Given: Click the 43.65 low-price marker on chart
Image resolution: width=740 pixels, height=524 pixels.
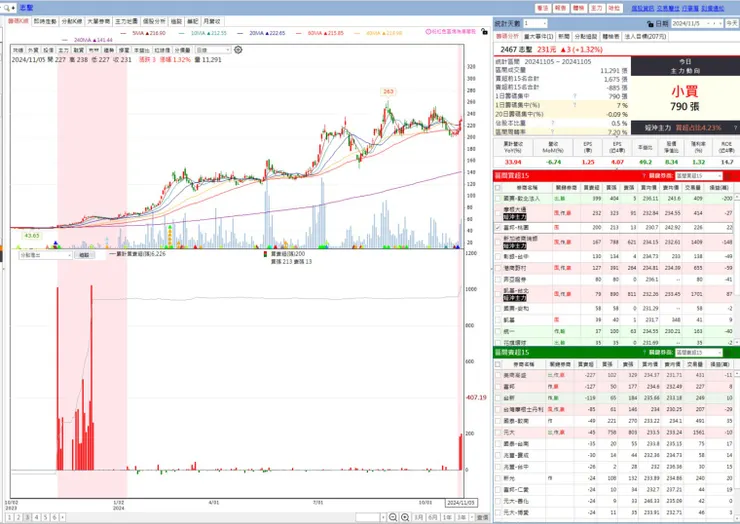Looking at the screenshot, I should (x=32, y=236).
